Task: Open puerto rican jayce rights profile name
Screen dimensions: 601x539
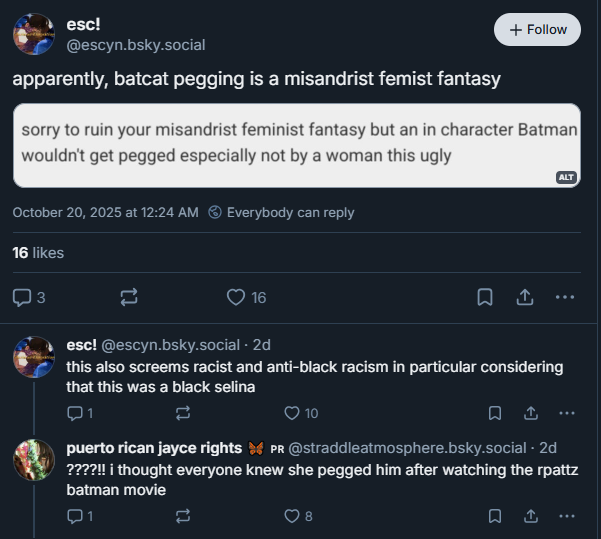Action: tap(154, 448)
